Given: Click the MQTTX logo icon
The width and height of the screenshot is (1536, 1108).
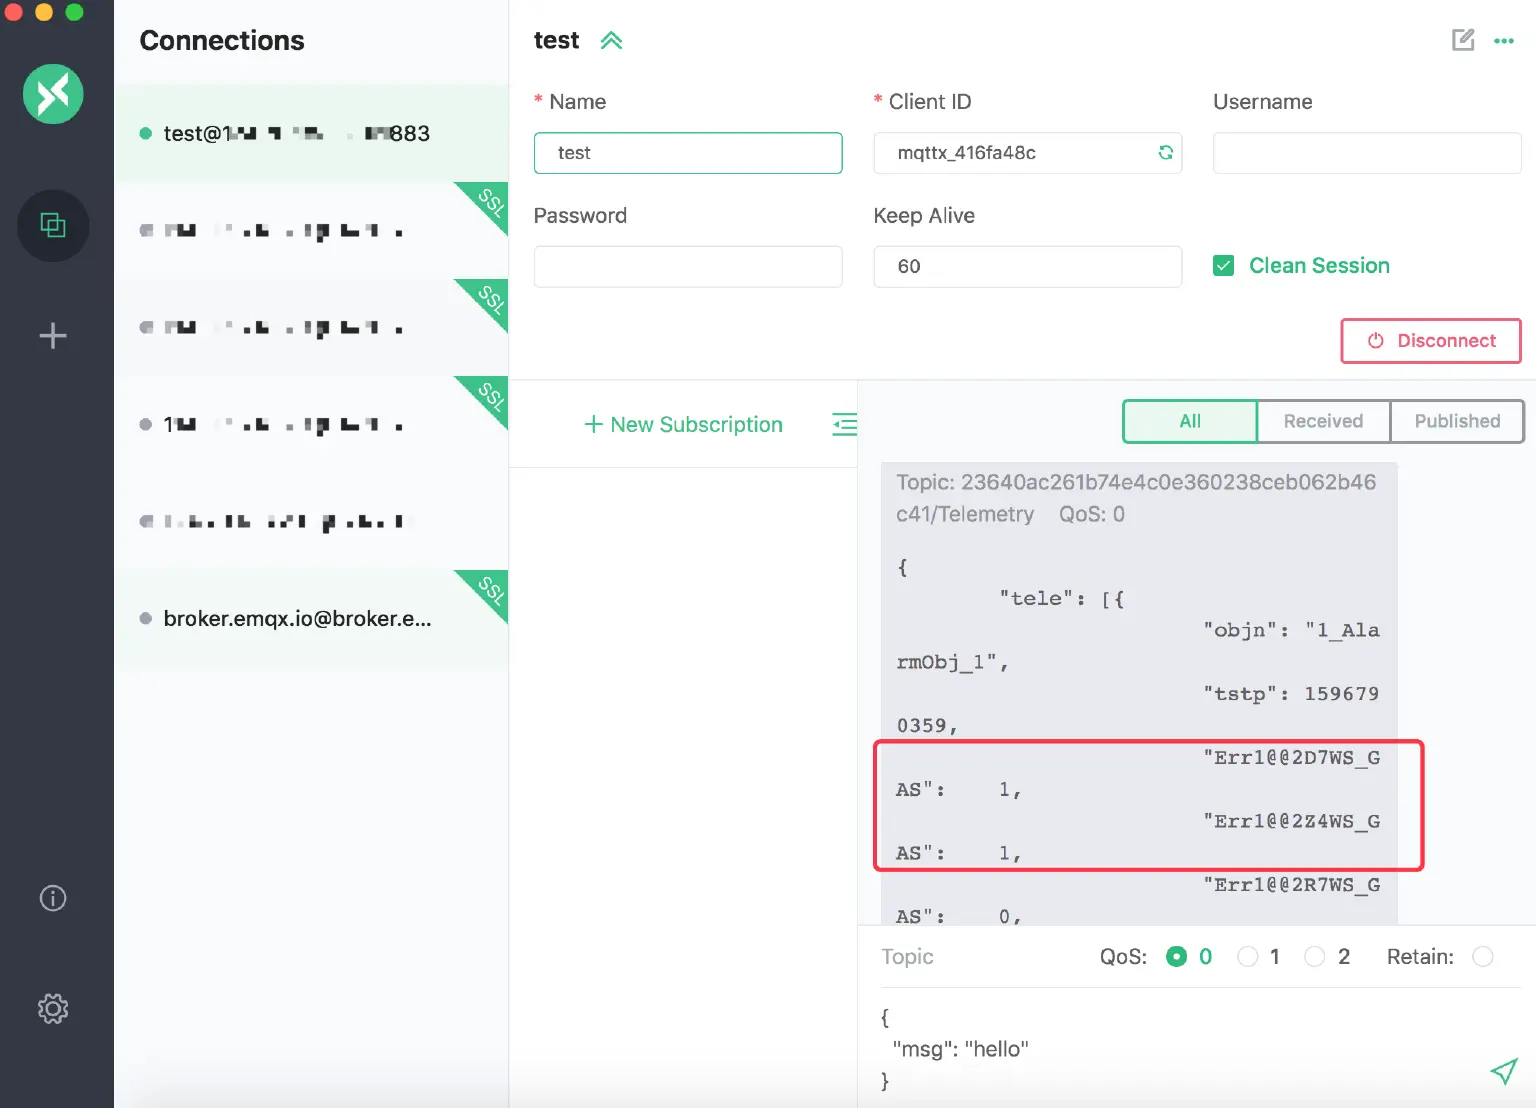Looking at the screenshot, I should pos(53,94).
